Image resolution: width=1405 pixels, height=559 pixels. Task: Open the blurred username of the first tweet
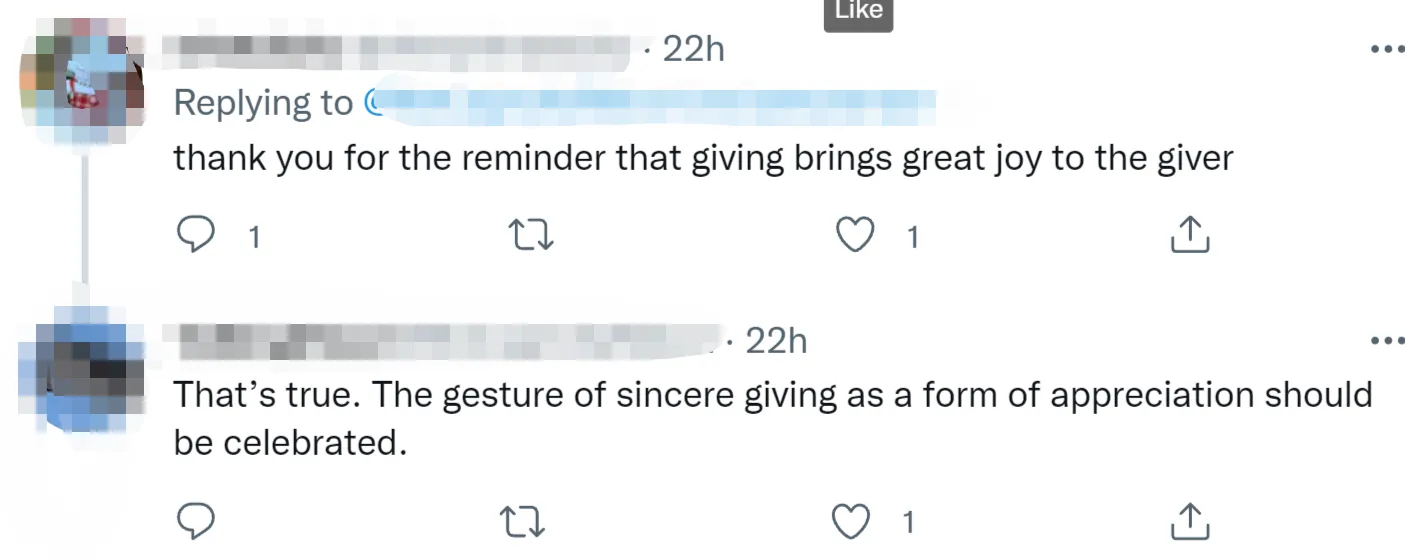[x=397, y=49]
